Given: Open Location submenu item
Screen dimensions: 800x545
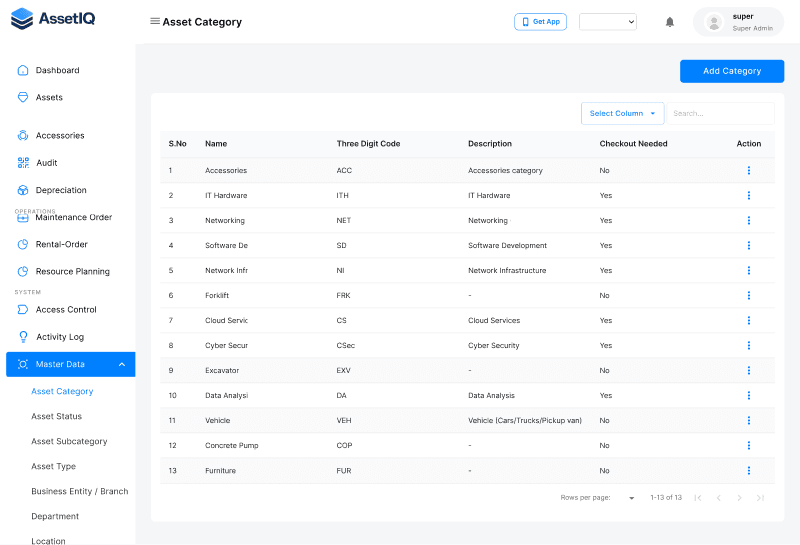Looking at the screenshot, I should pyautogui.click(x=48, y=541).
